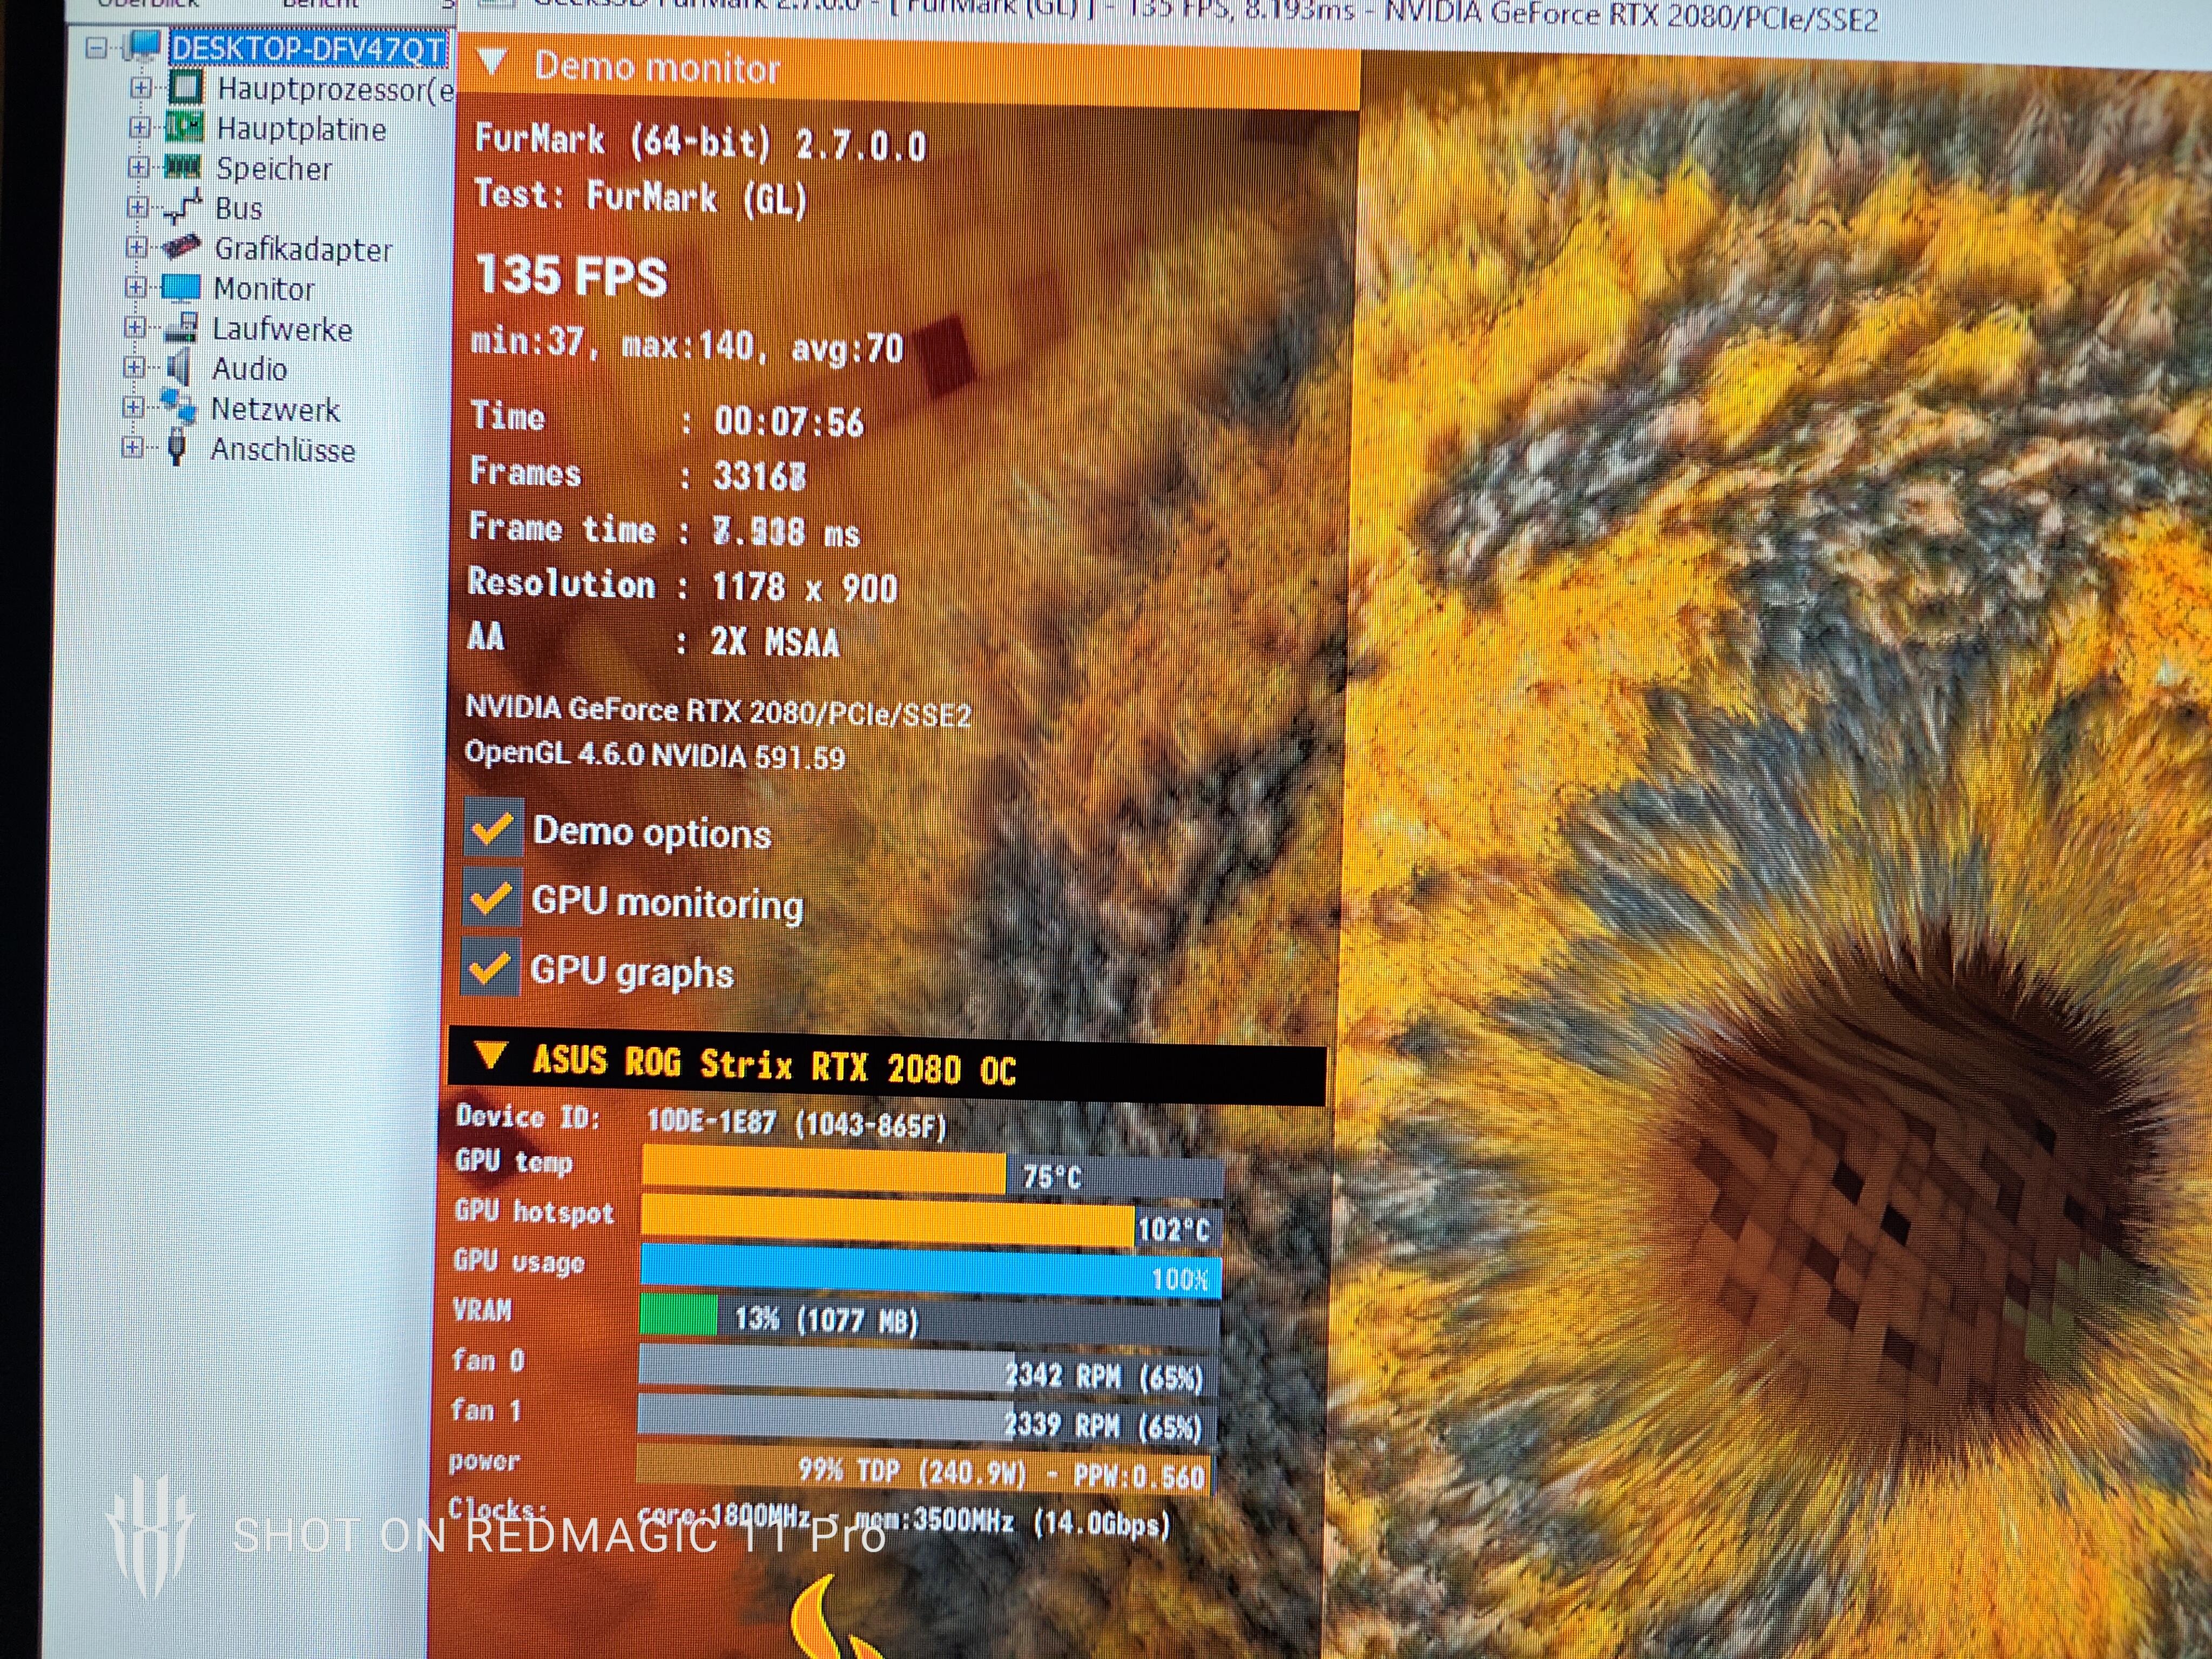This screenshot has width=2212, height=1659.
Task: Click the Hauptplatine motherboard icon
Action: (x=184, y=127)
